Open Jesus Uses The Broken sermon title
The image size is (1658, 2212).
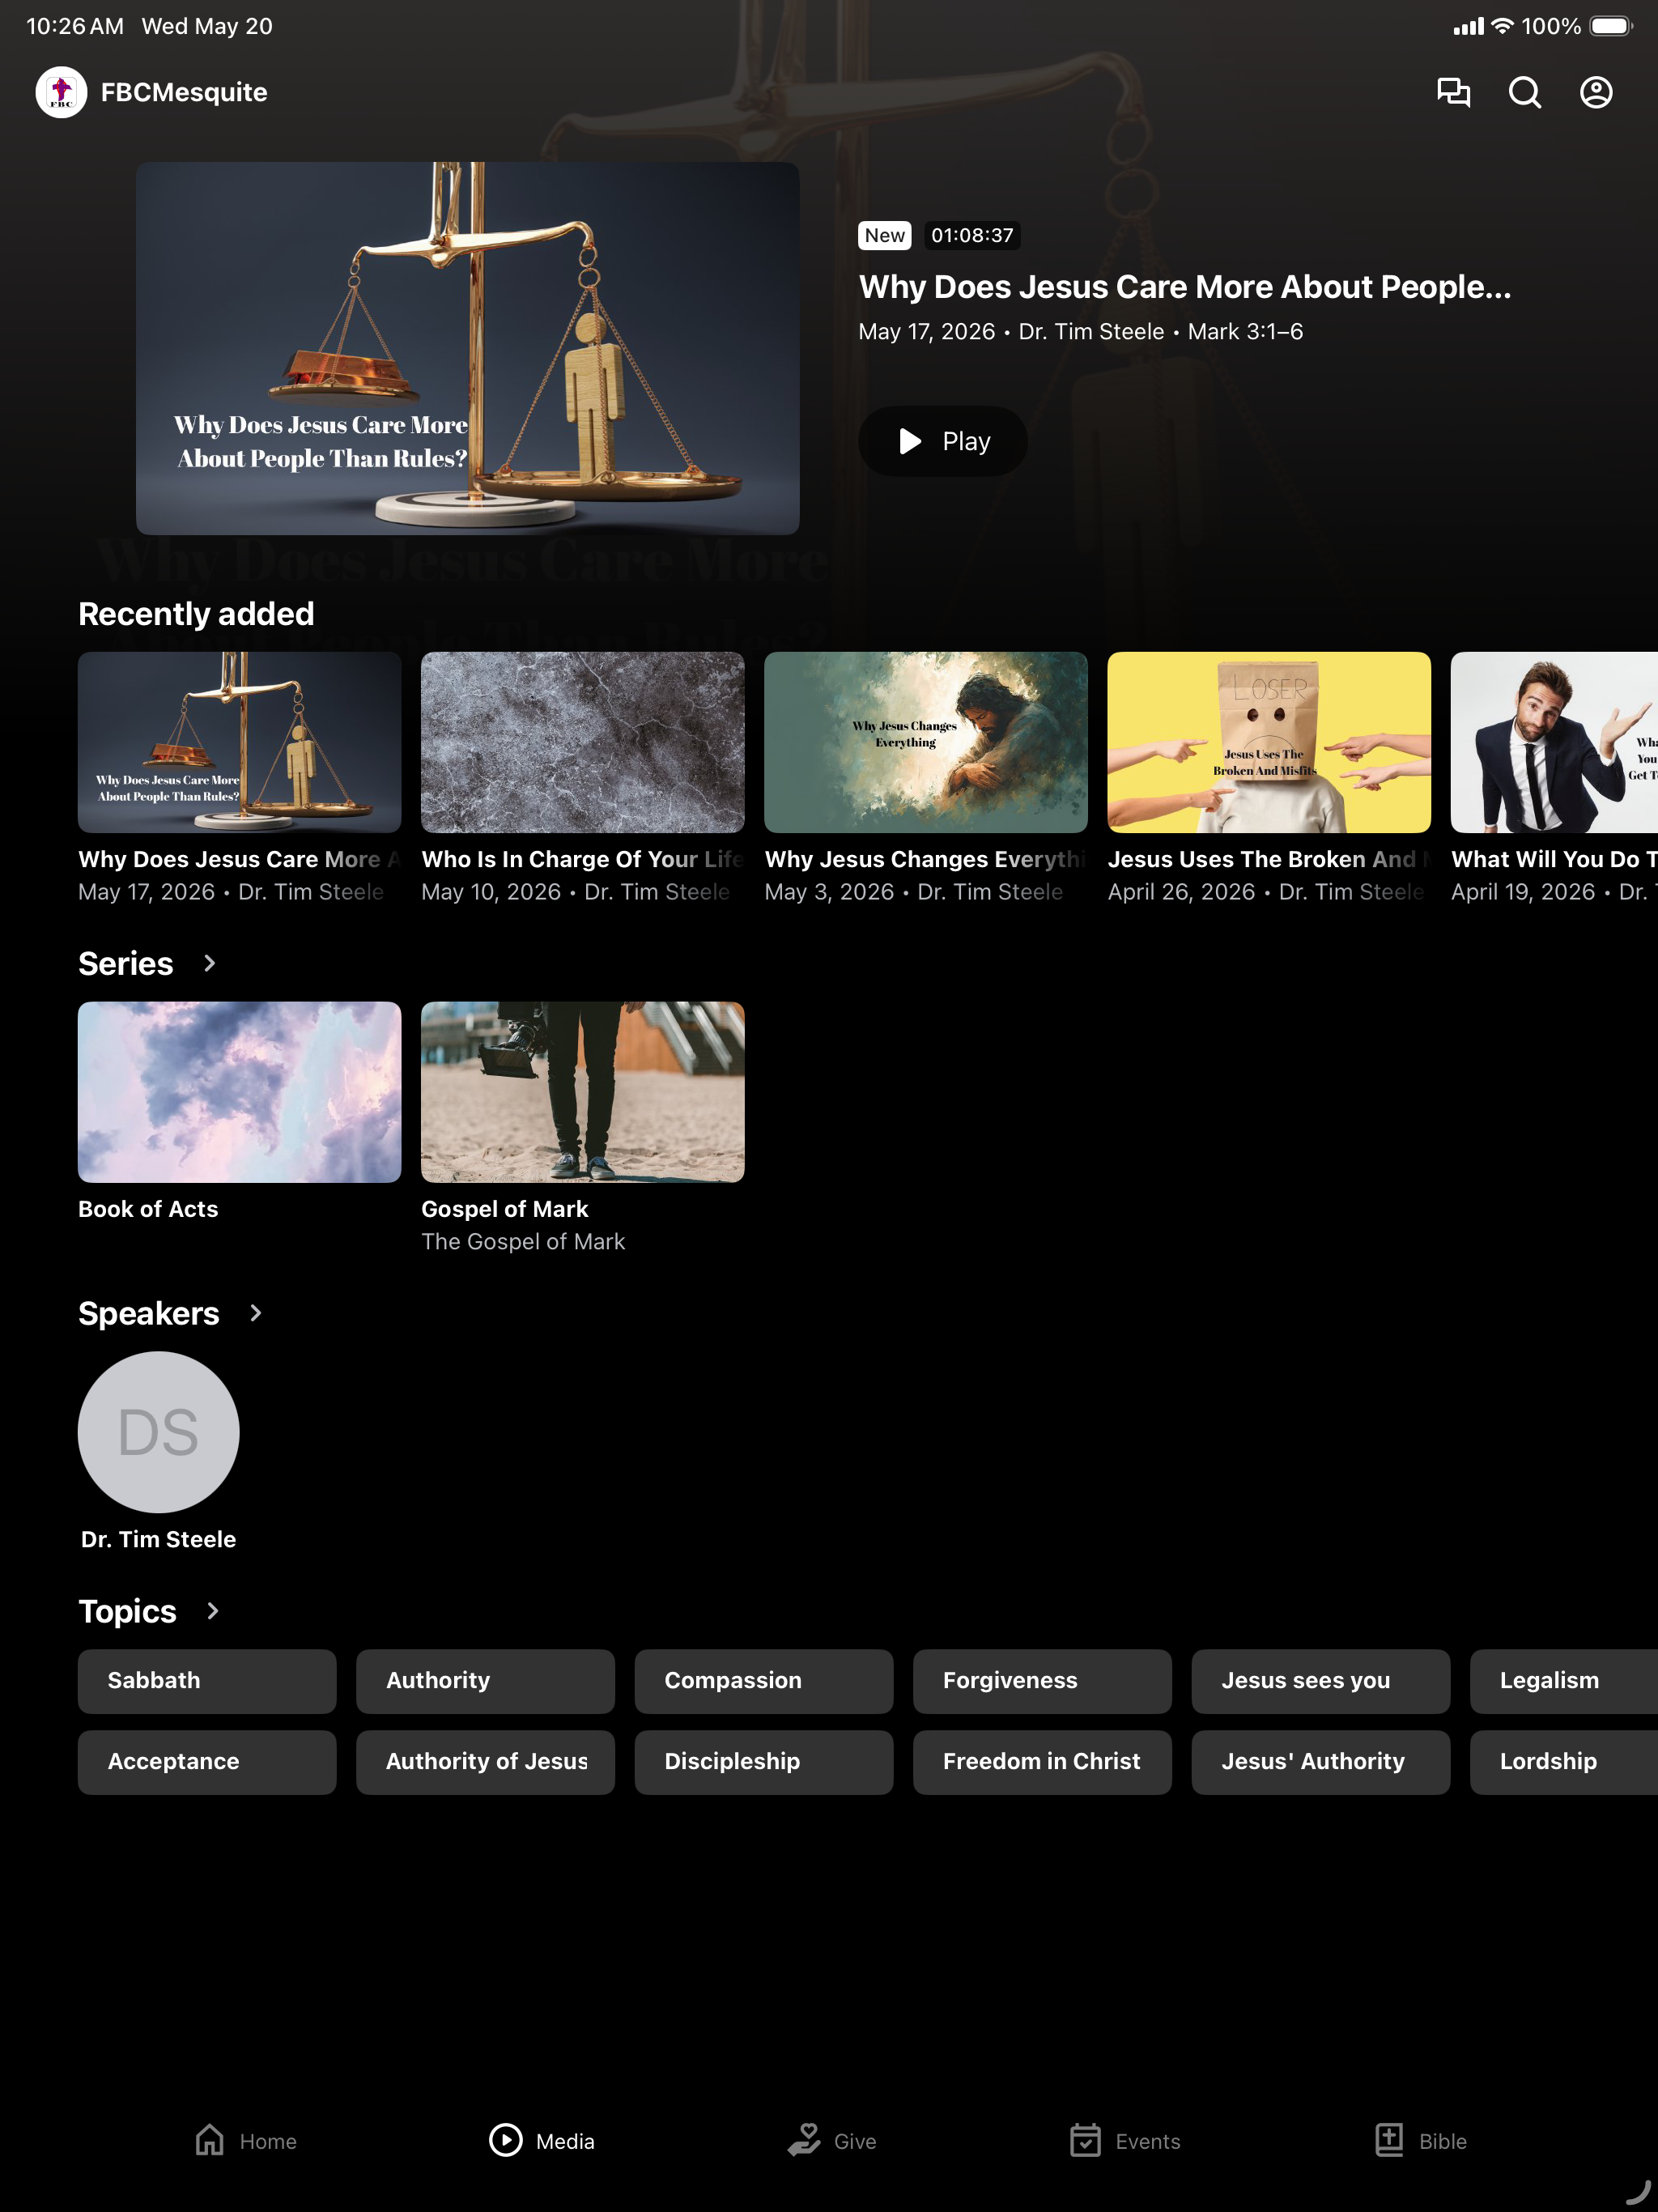[x=1269, y=859]
